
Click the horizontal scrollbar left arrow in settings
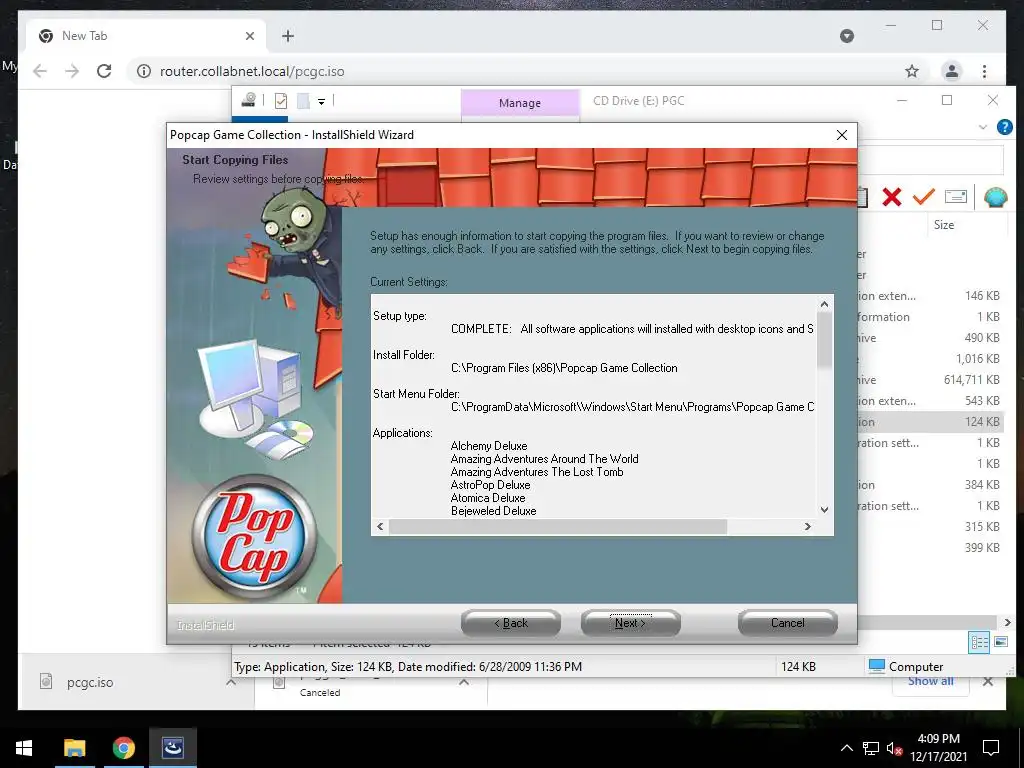point(381,526)
